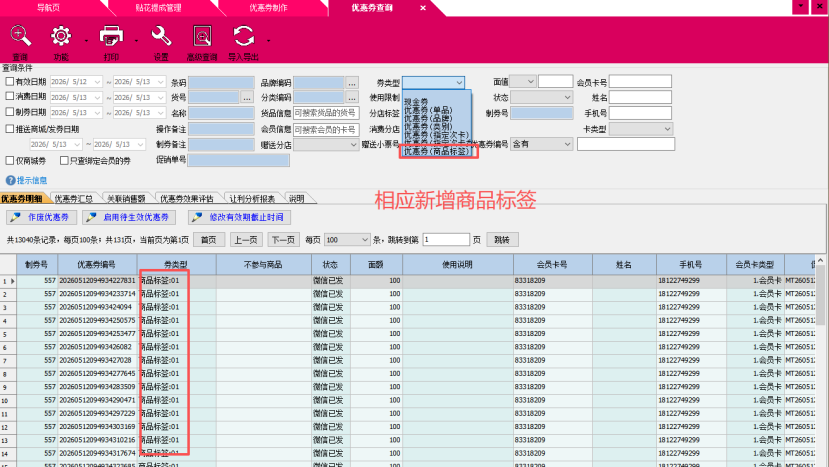Open the 有效日期 start date picker 2026/5/12
This screenshot has width=829, height=467.
[x=76, y=82]
